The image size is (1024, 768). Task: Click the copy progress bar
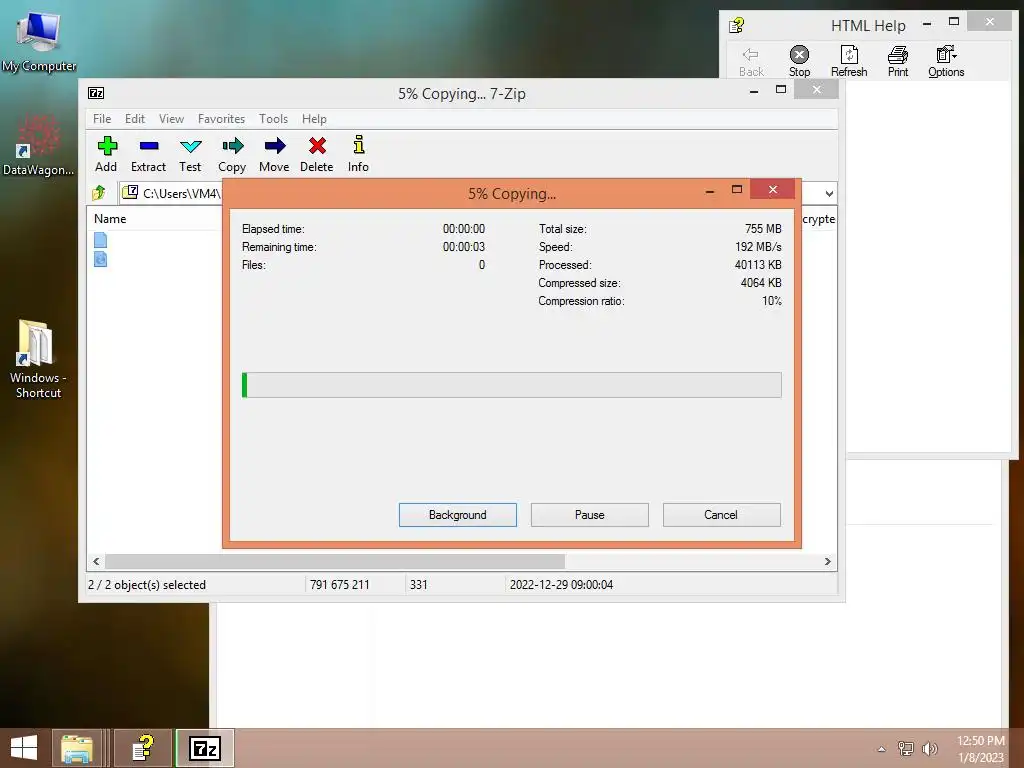coord(511,385)
